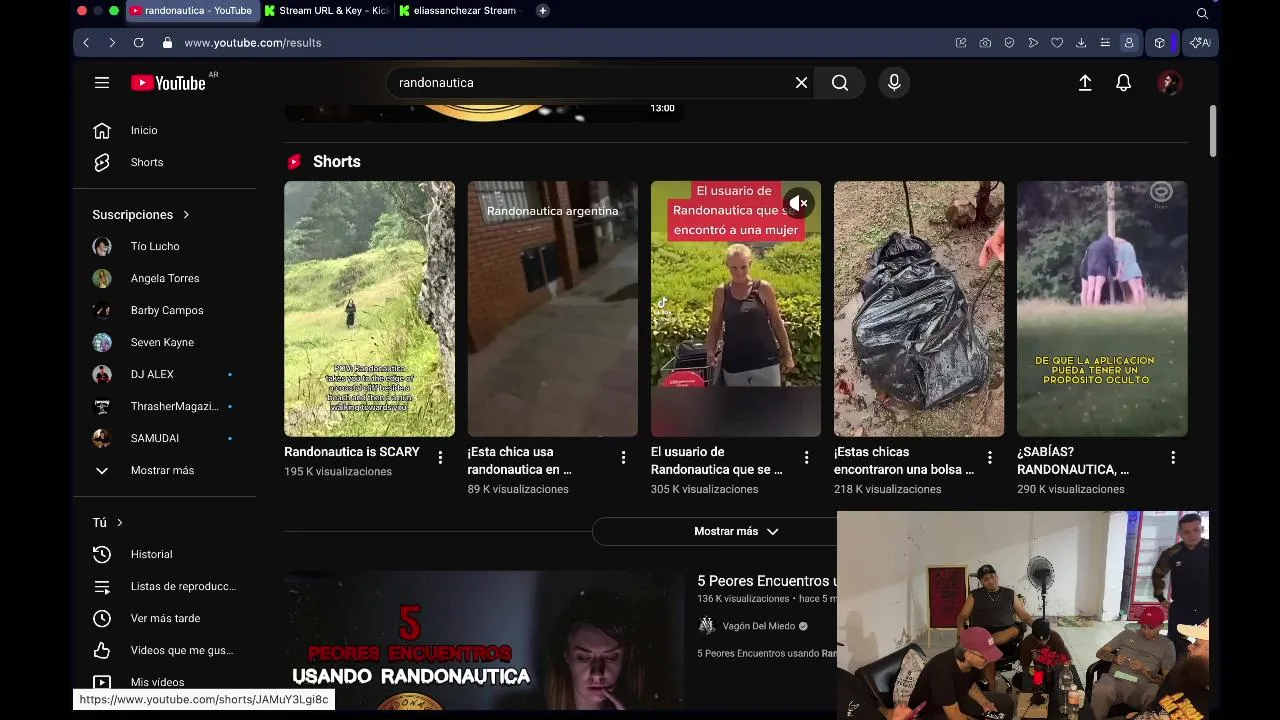This screenshot has width=1280, height=720.
Task: Open options menu for '¿SABÍAS? RANDONAUTICA'
Action: (x=1173, y=457)
